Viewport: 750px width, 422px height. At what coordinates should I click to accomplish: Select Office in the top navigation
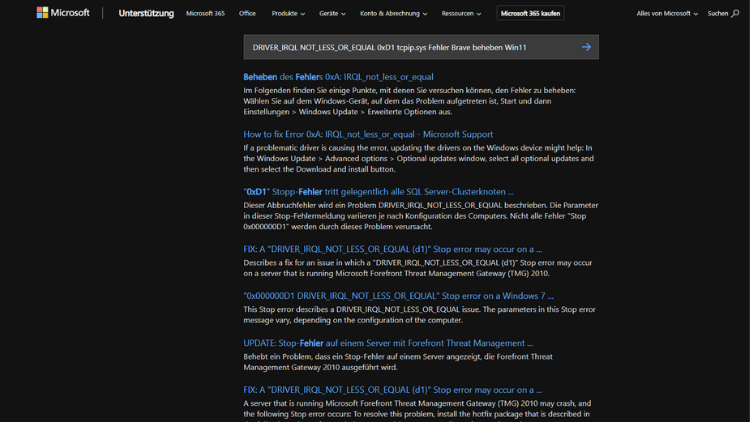pos(247,14)
